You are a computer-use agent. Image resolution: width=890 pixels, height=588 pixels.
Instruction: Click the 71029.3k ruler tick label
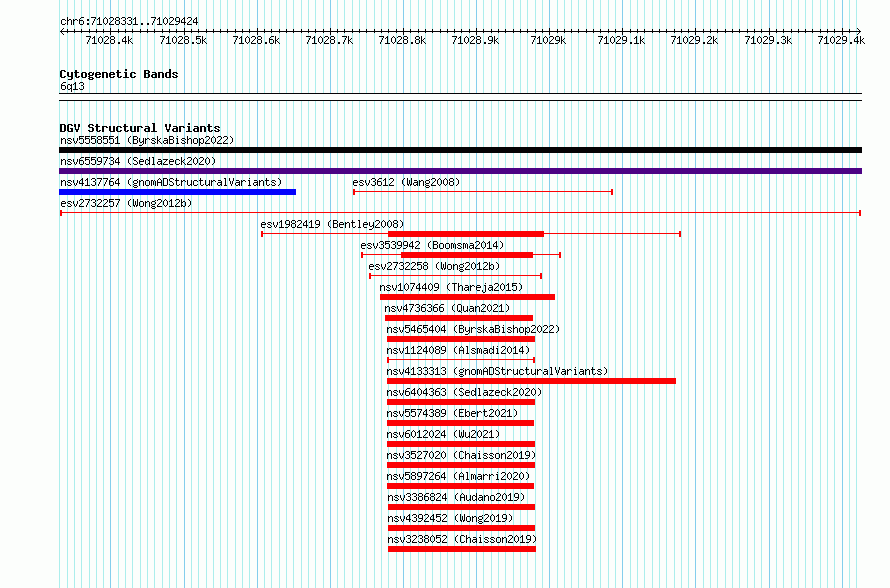768,40
